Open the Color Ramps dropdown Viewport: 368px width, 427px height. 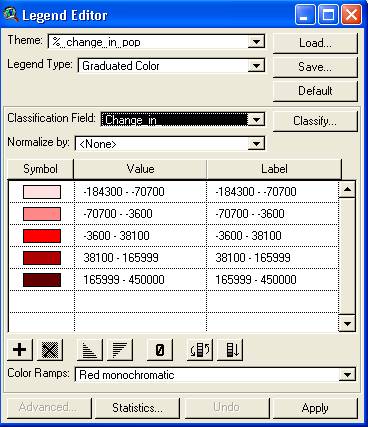point(347,375)
